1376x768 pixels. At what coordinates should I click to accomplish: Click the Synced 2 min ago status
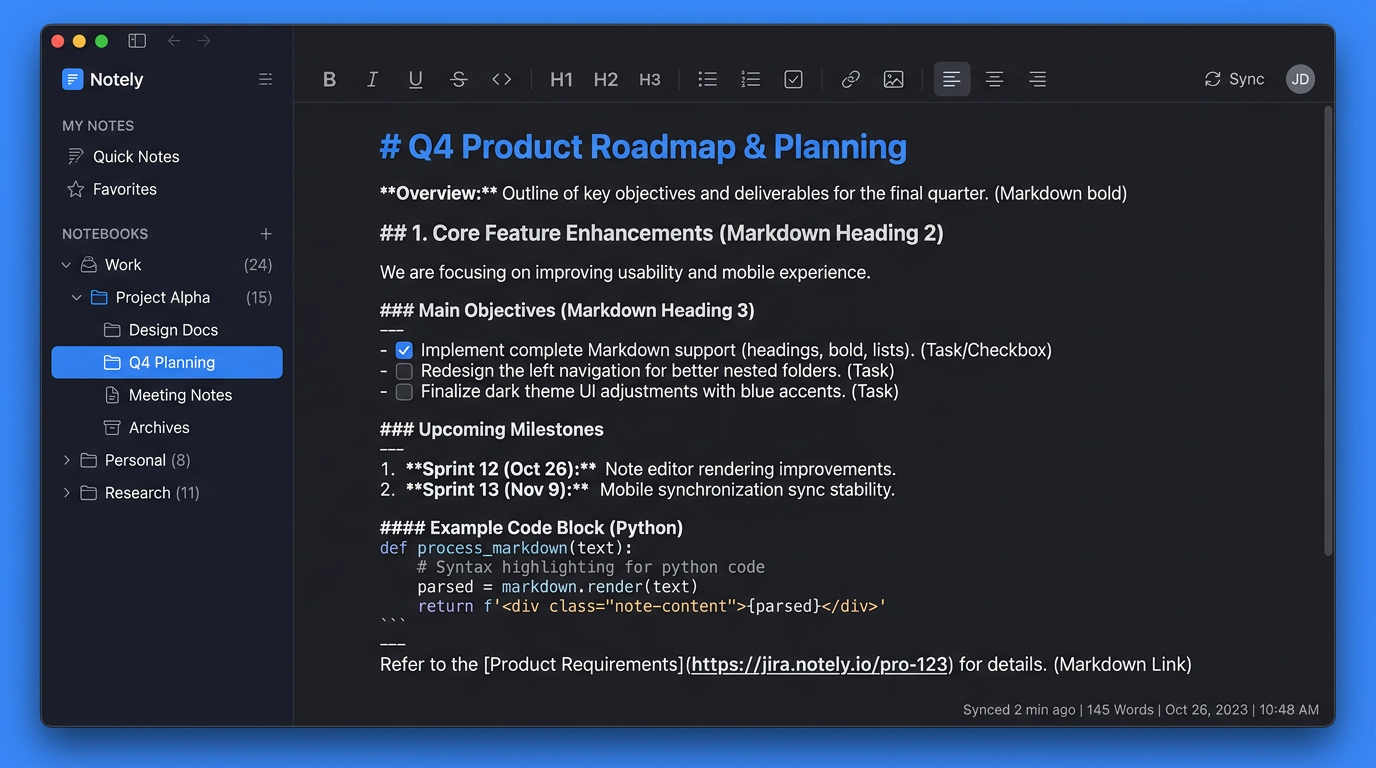tap(1019, 709)
